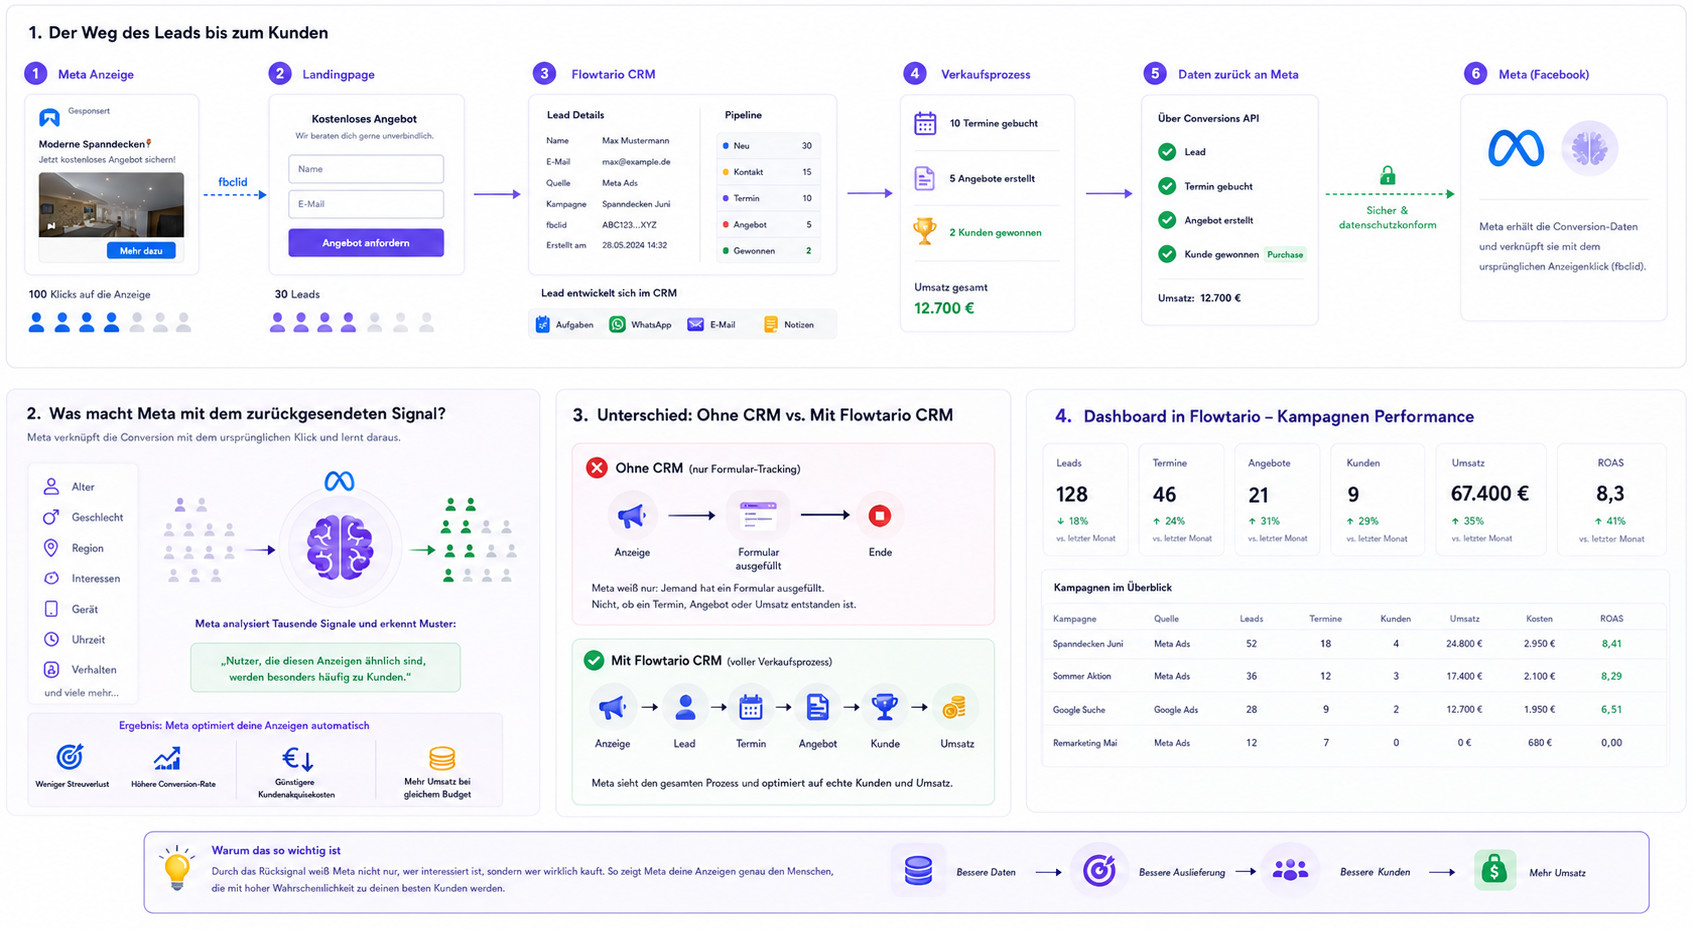
Task: Open the Spanndecken Juni campaign row
Action: 1355,644
